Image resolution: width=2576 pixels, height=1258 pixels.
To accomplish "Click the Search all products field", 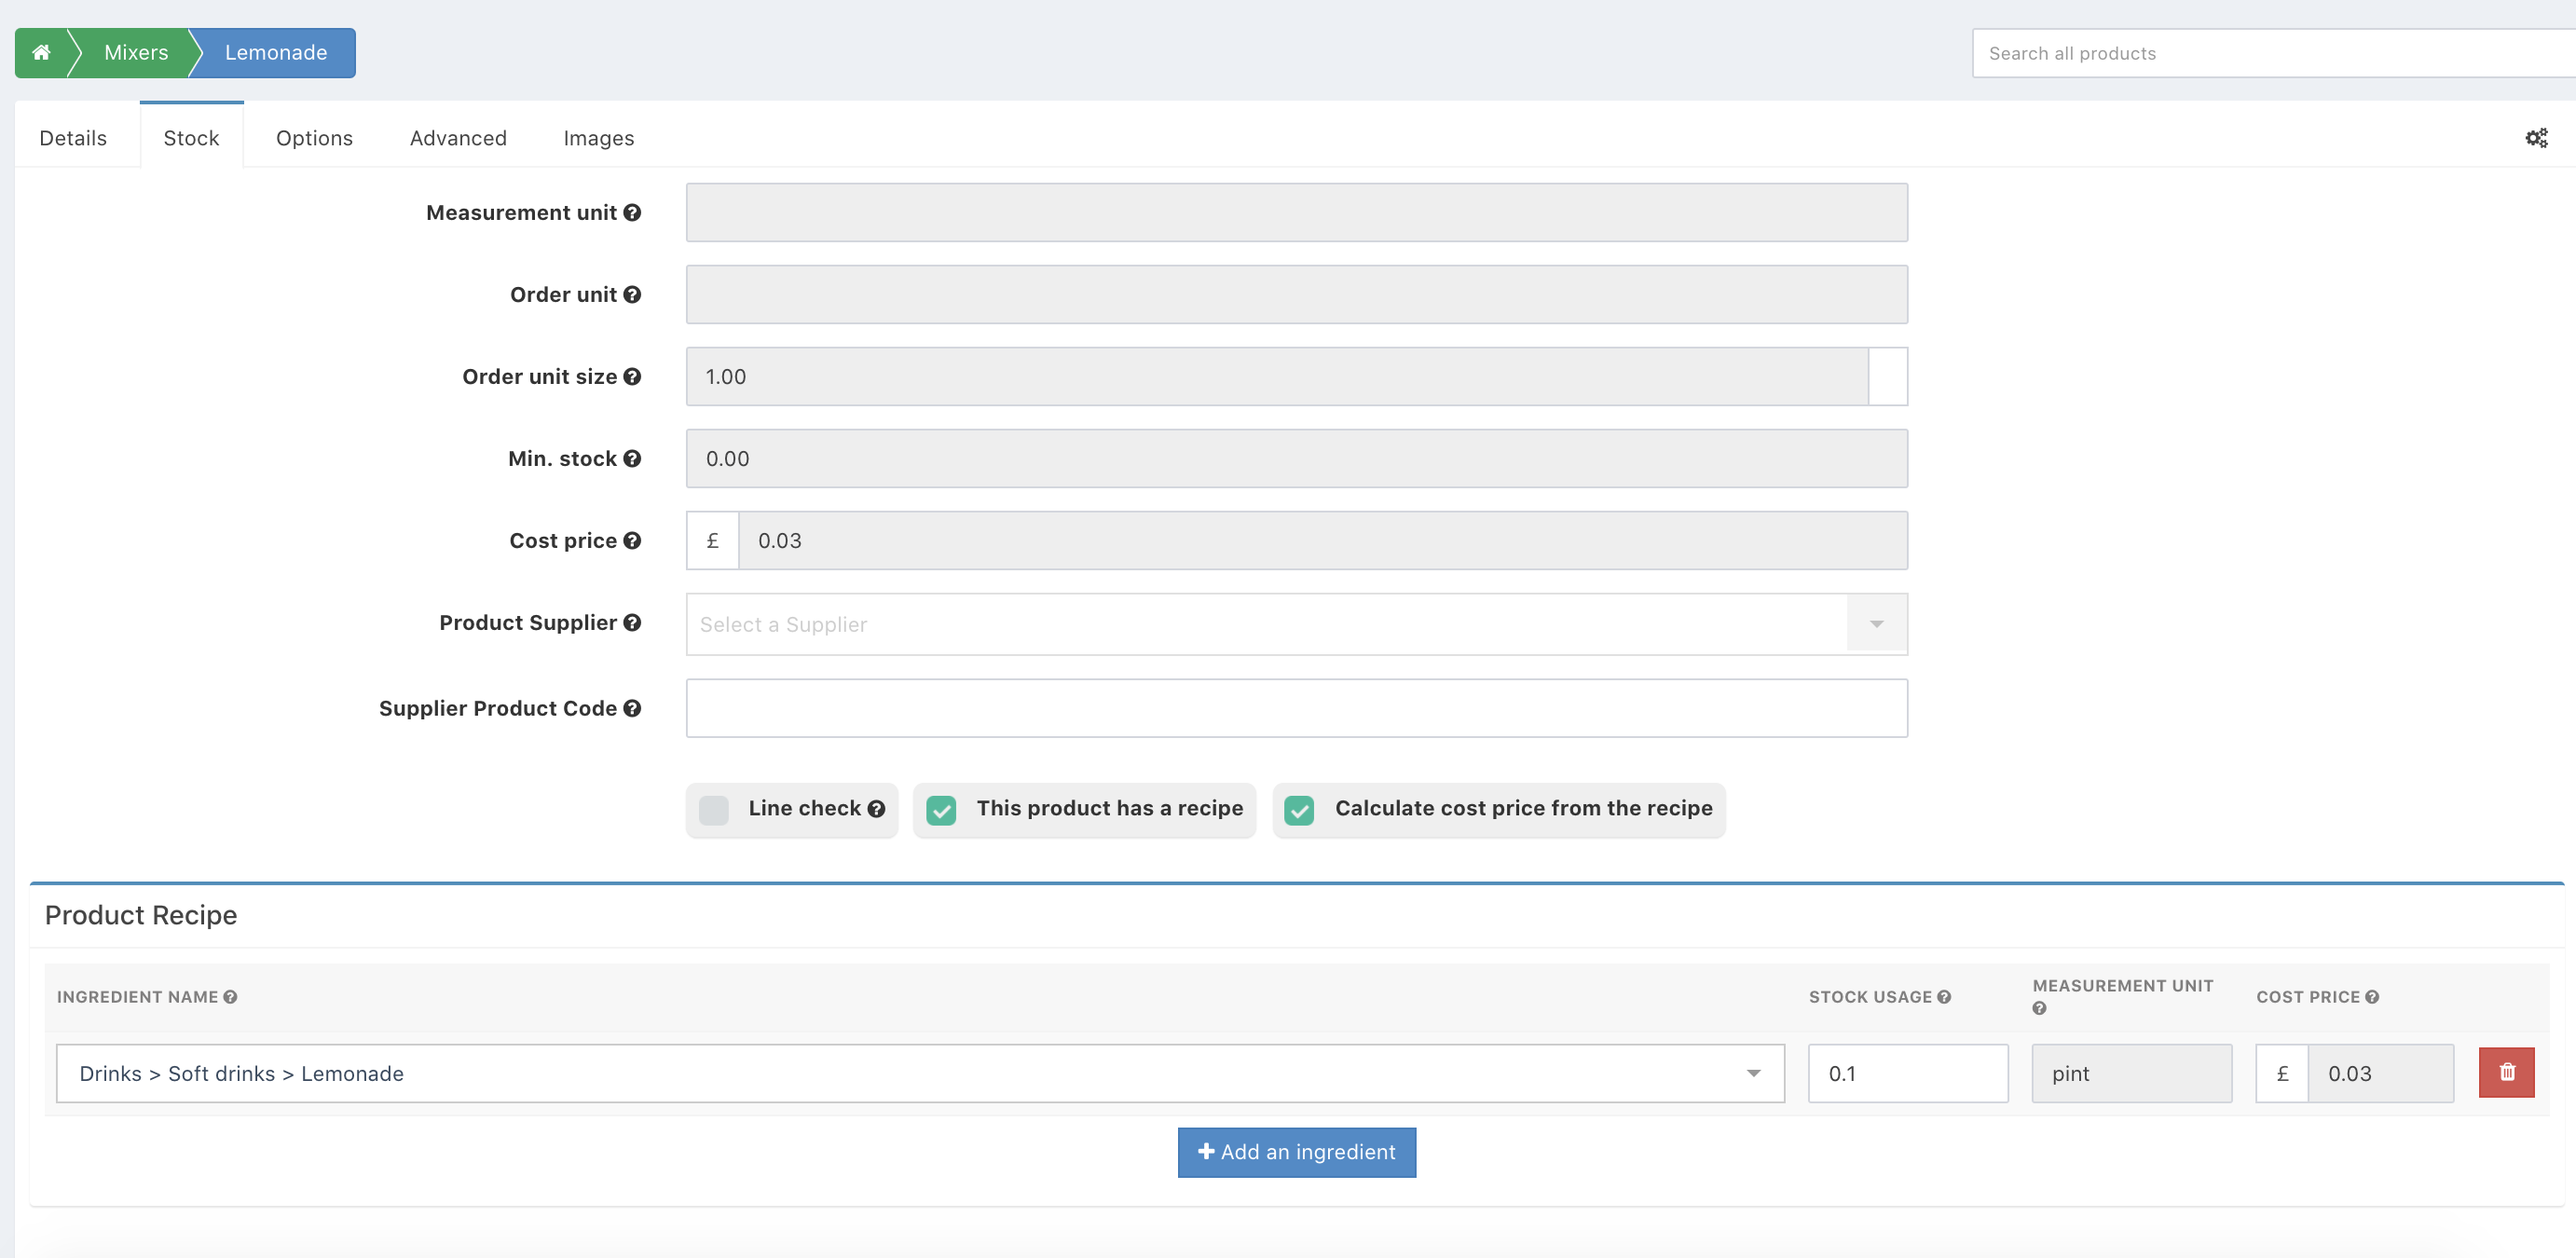I will 2270,53.
